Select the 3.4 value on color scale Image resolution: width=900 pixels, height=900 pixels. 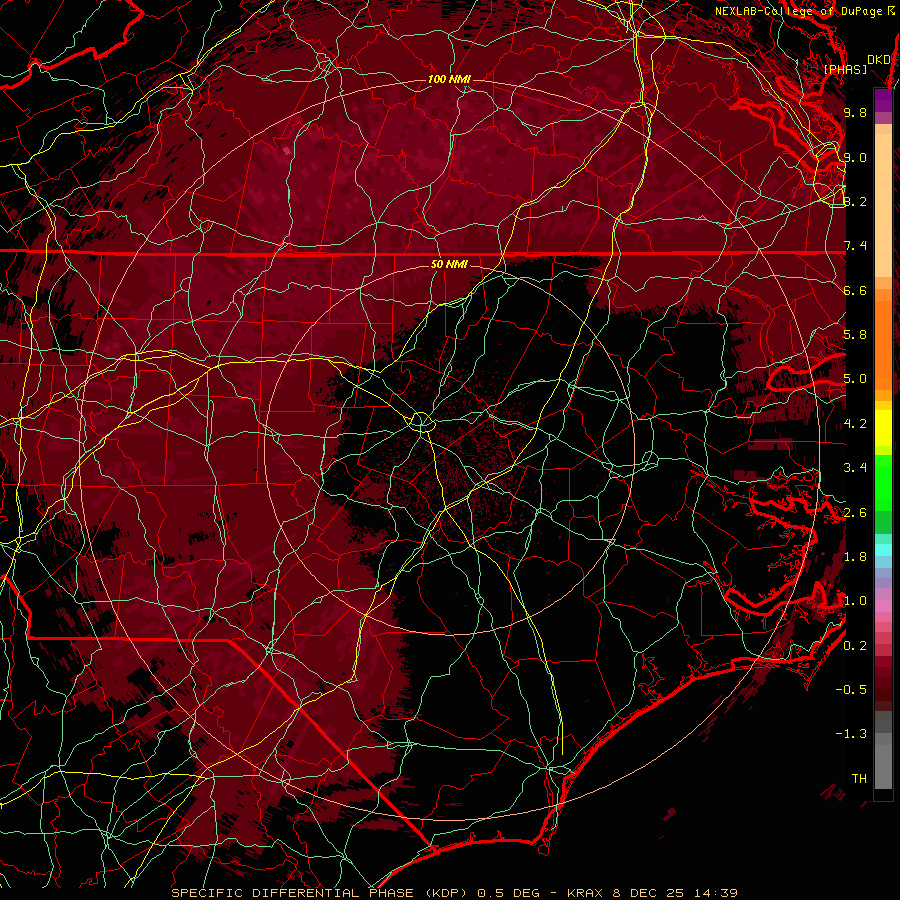(x=855, y=468)
